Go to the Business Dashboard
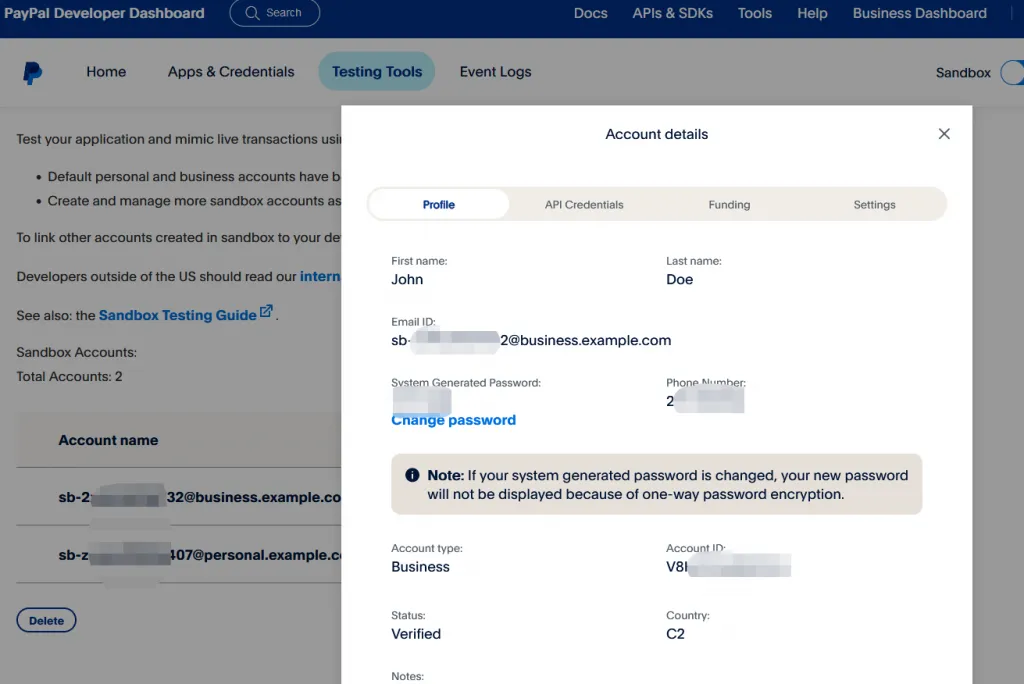1024x684 pixels. point(919,13)
